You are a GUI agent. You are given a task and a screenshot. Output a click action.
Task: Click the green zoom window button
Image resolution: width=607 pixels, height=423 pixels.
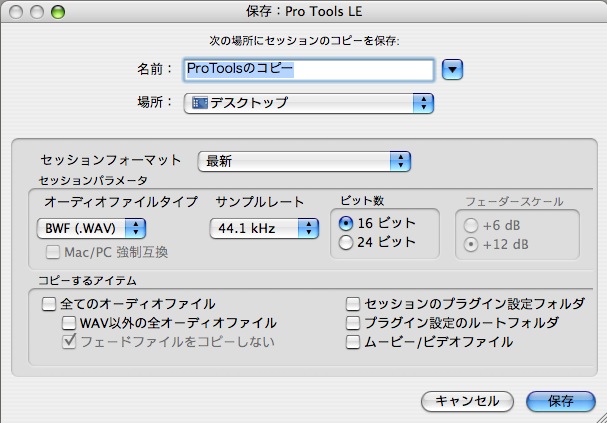point(57,12)
